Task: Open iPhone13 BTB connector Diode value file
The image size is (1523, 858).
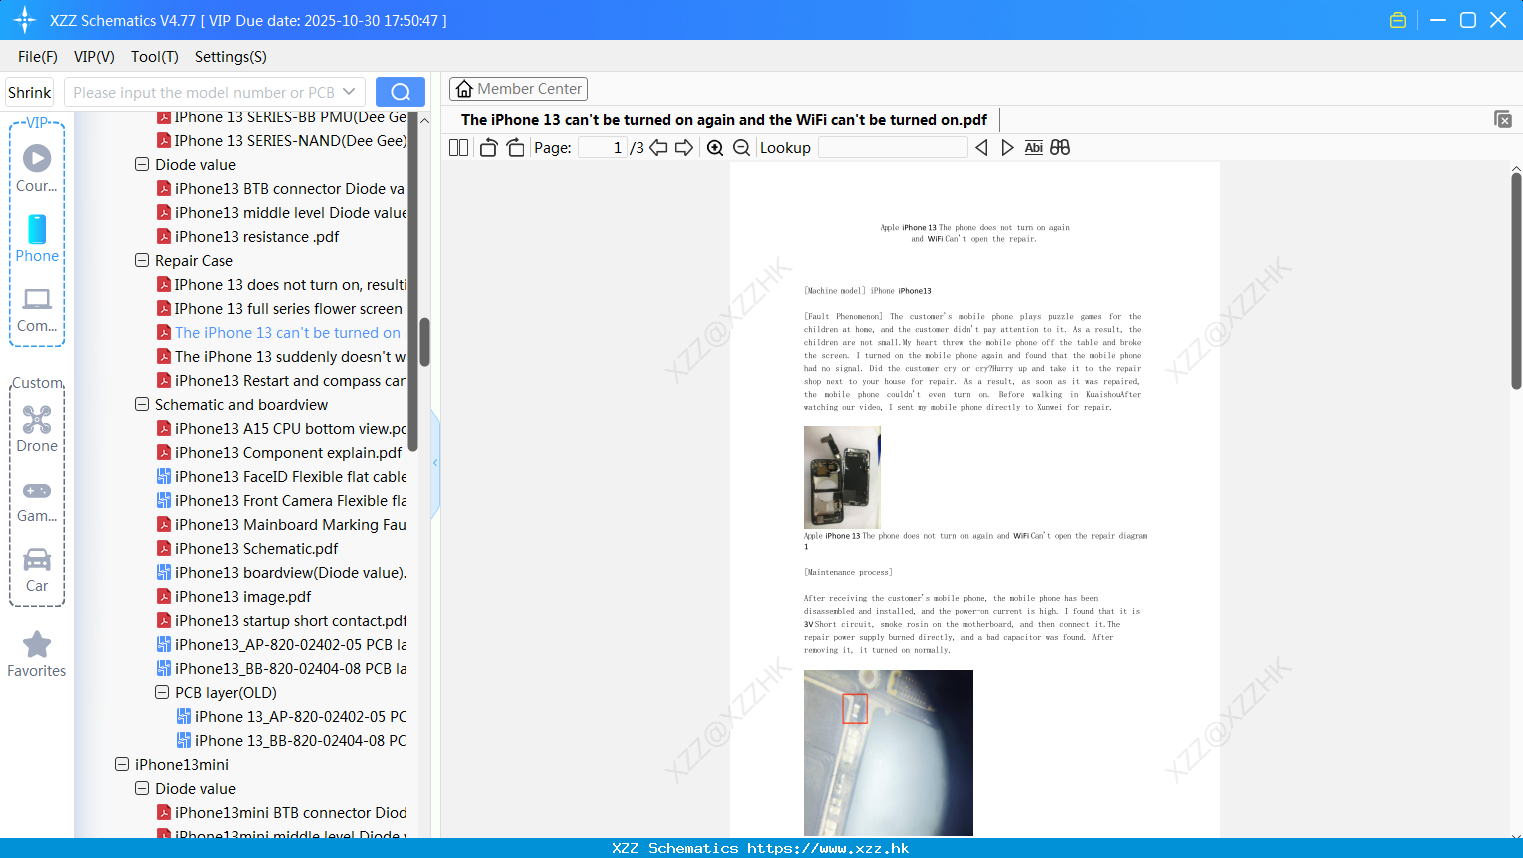Action: 281,188
